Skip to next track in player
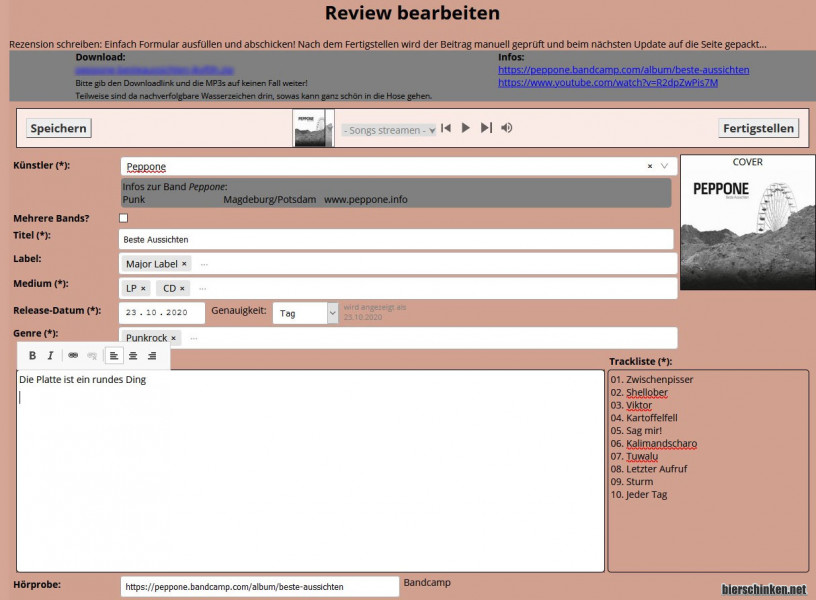The image size is (816, 600). click(486, 128)
